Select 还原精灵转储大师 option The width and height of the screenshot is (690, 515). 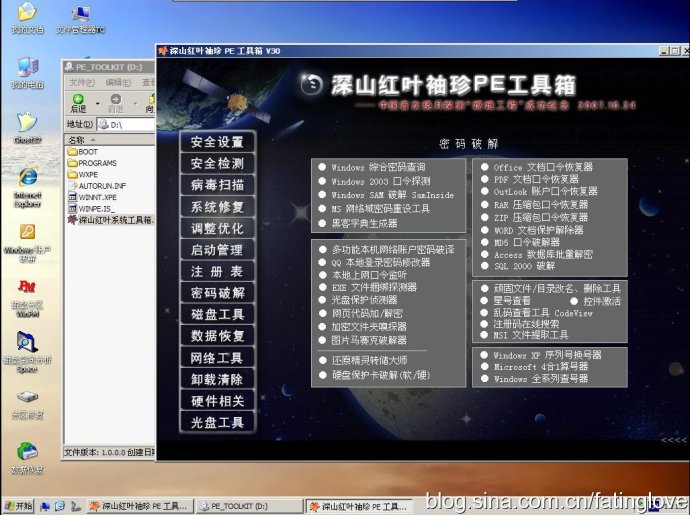(363, 360)
